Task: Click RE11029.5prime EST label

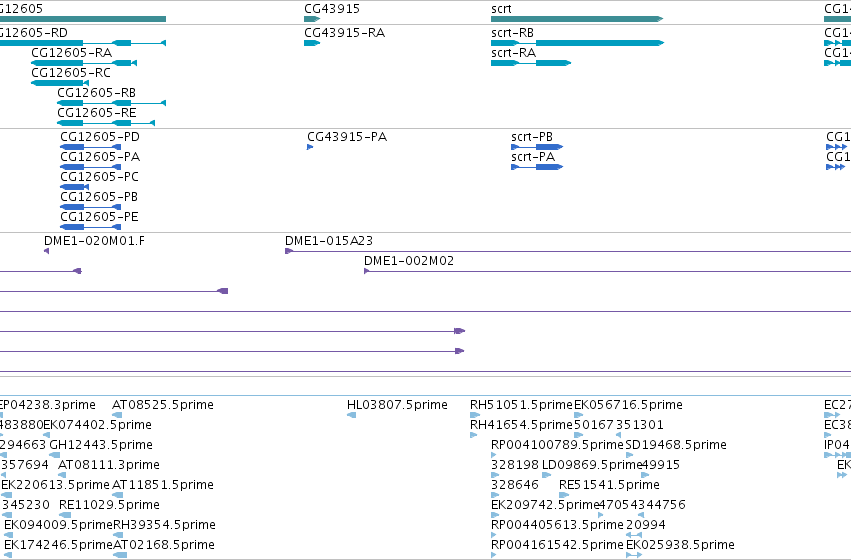Action: [x=109, y=505]
